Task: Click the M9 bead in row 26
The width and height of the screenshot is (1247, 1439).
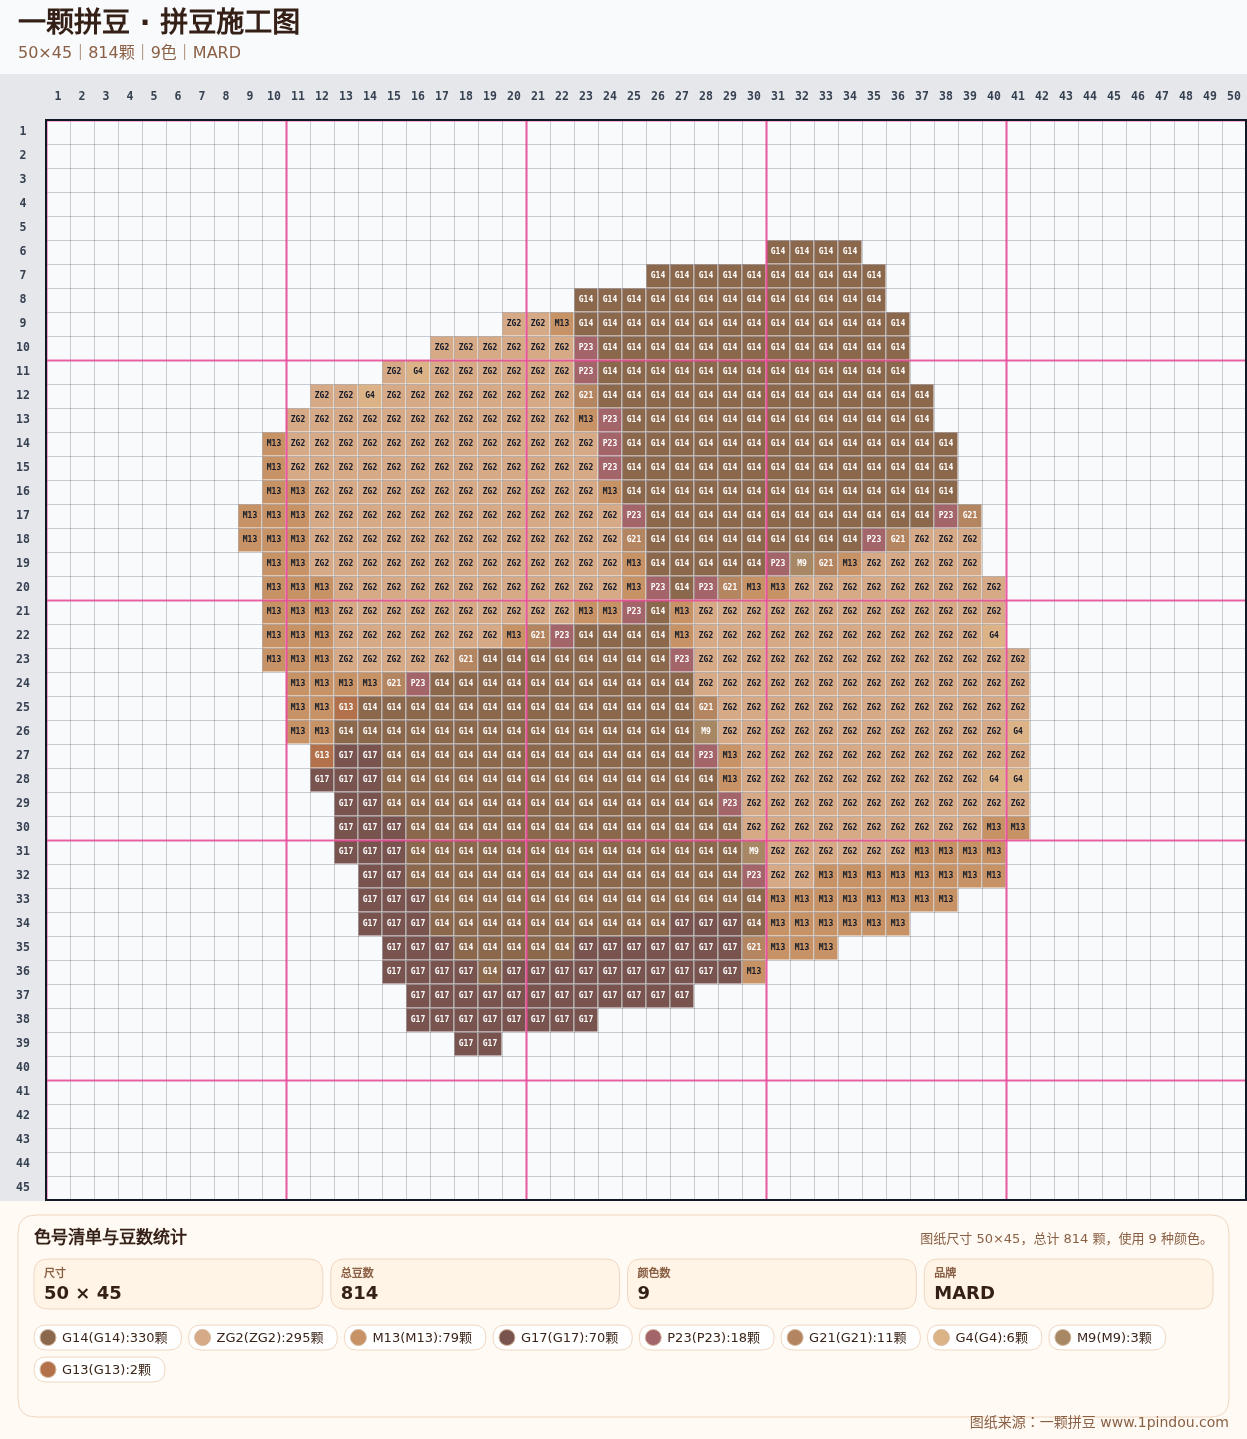Action: pos(706,731)
